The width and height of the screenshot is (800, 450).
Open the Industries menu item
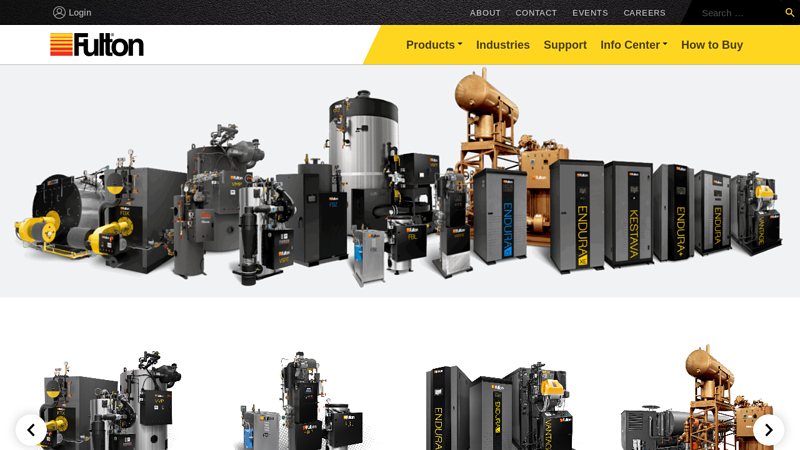point(503,45)
